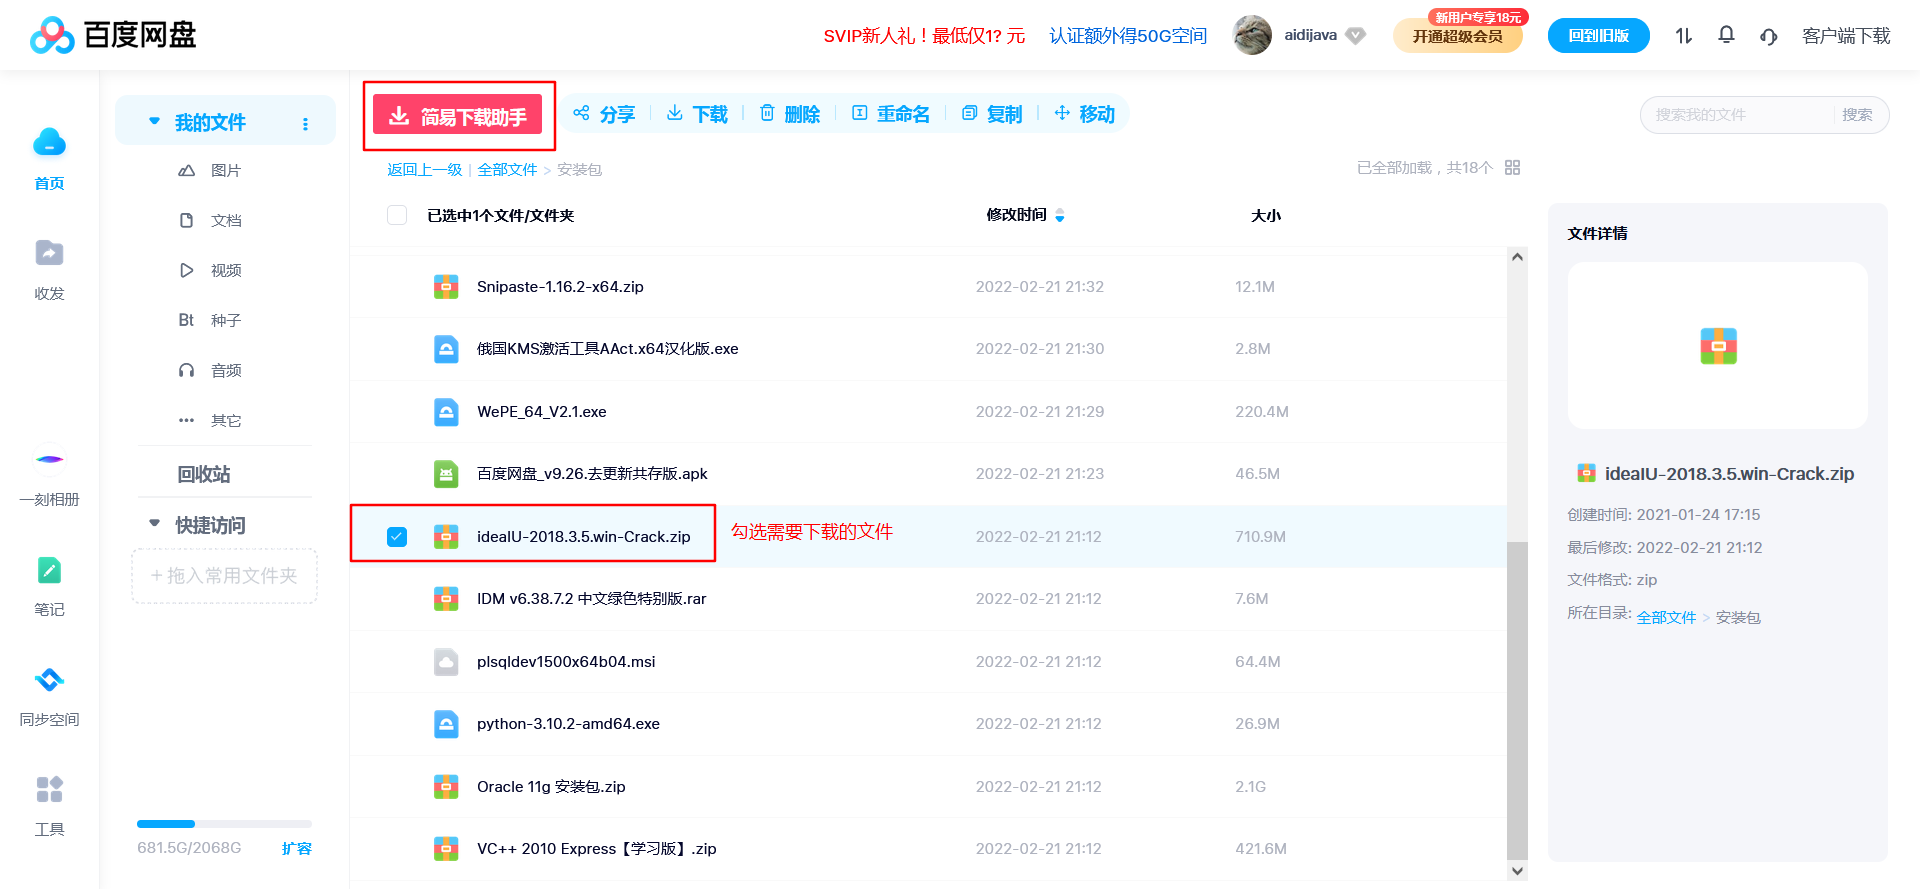1920x889 pixels.
Task: Click the aidijava user avatar
Action: click(1252, 35)
